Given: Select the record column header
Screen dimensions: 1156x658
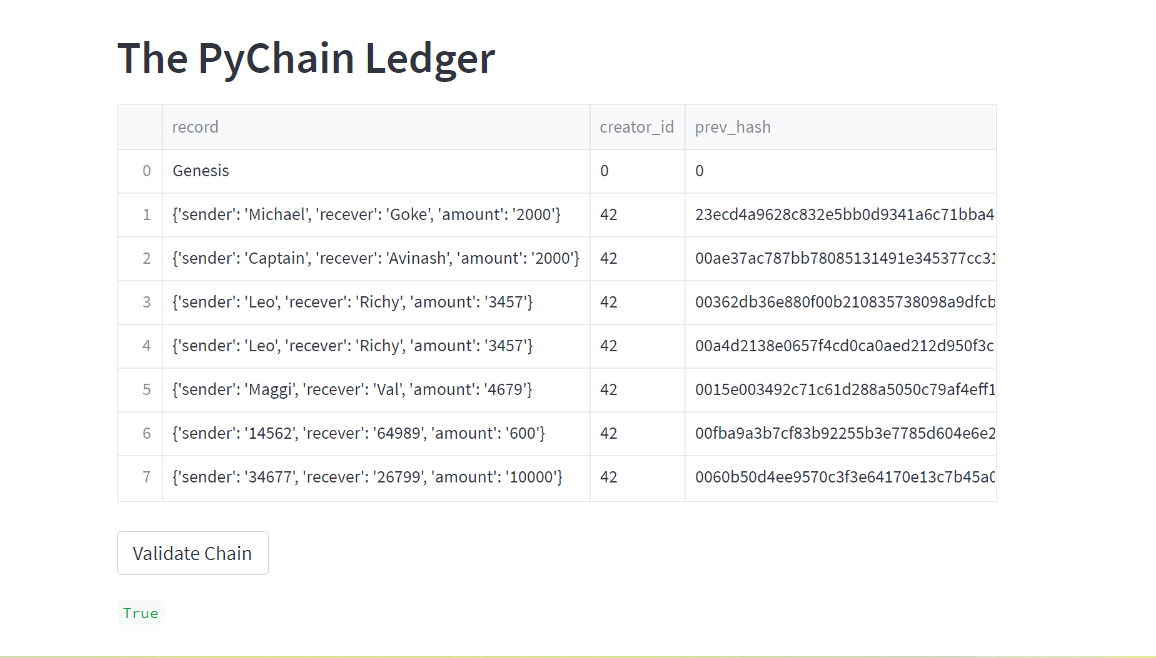Looking at the screenshot, I should tap(195, 126).
